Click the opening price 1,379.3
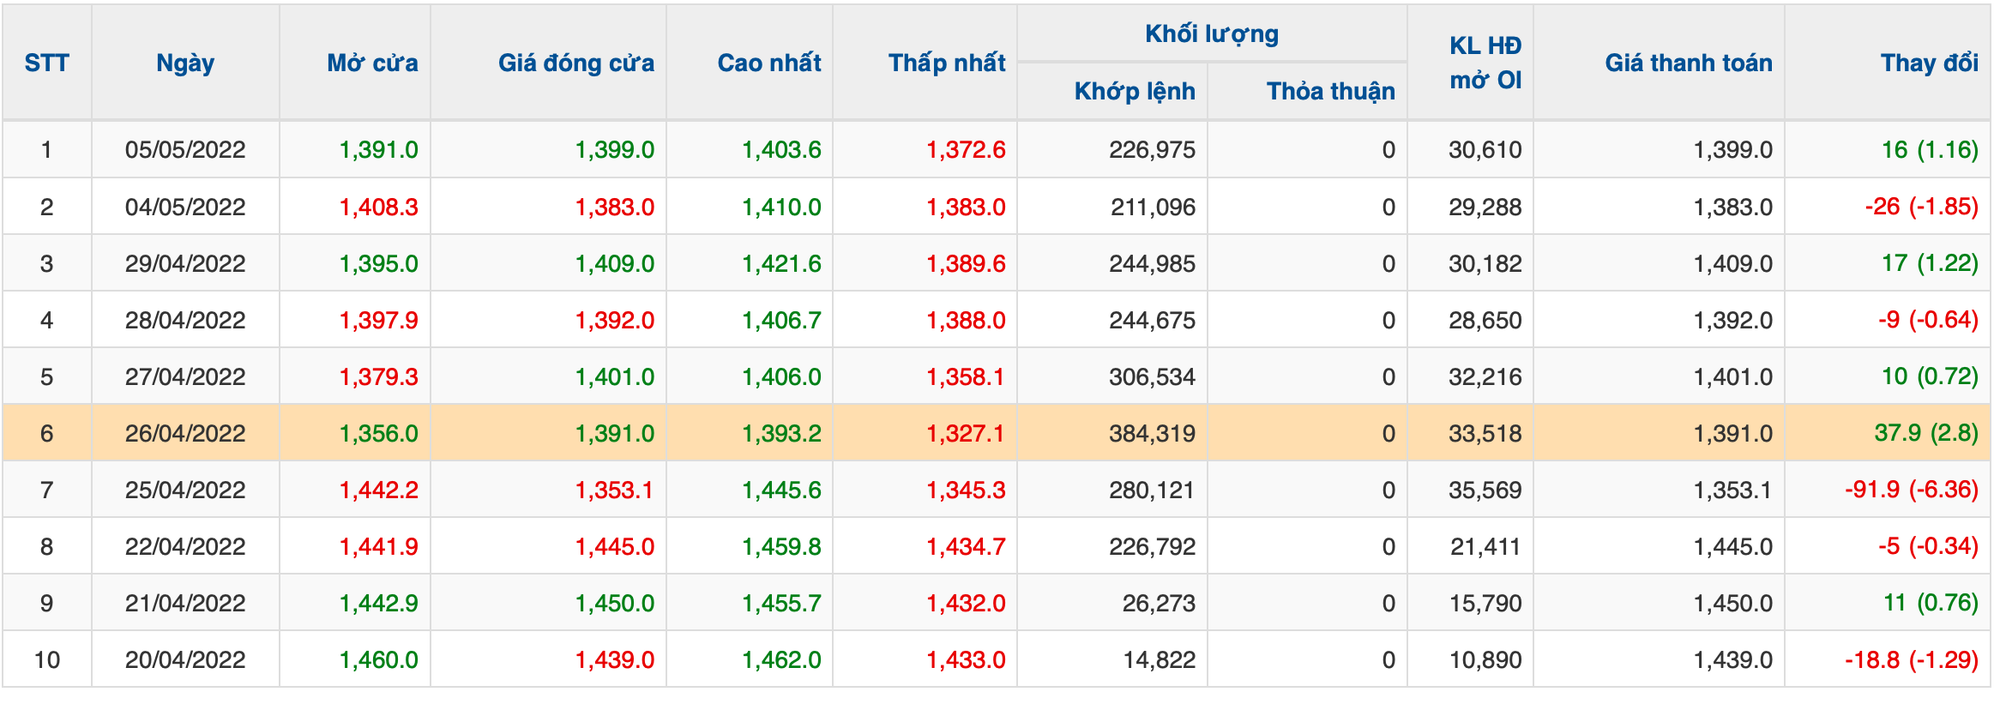This screenshot has height=722, width=2000. click(x=379, y=377)
